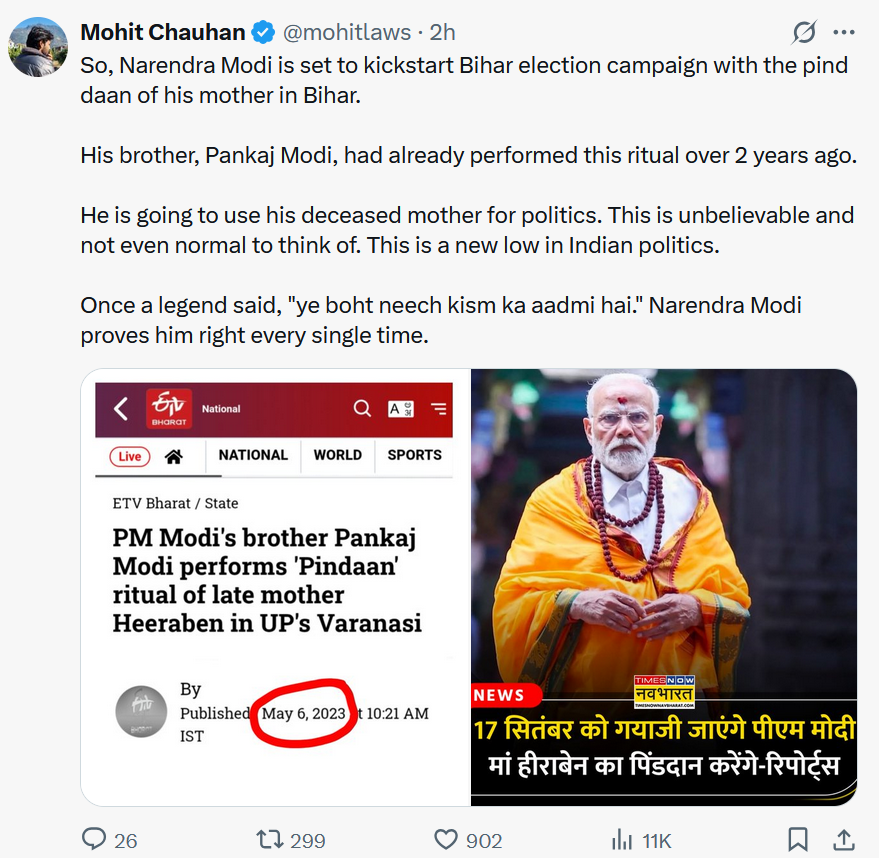Select the NATIONAL tab in ETV screenshot
This screenshot has width=879, height=858.
click(x=253, y=455)
